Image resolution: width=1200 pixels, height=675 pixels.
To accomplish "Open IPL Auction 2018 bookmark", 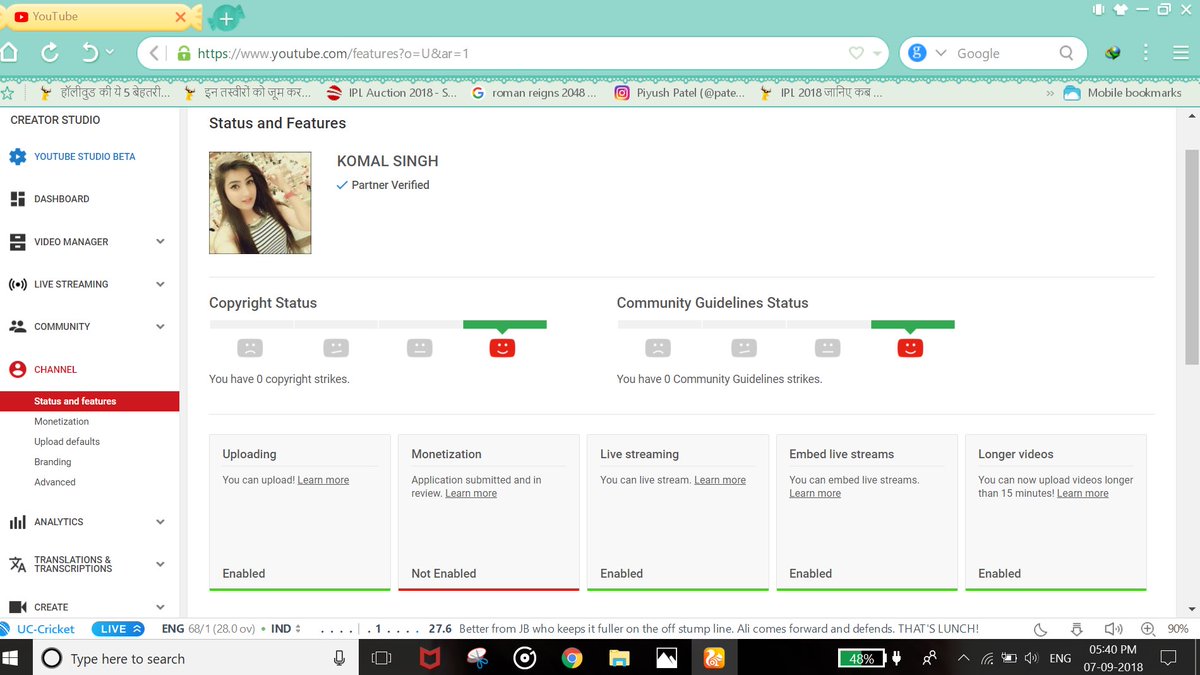I will [391, 93].
